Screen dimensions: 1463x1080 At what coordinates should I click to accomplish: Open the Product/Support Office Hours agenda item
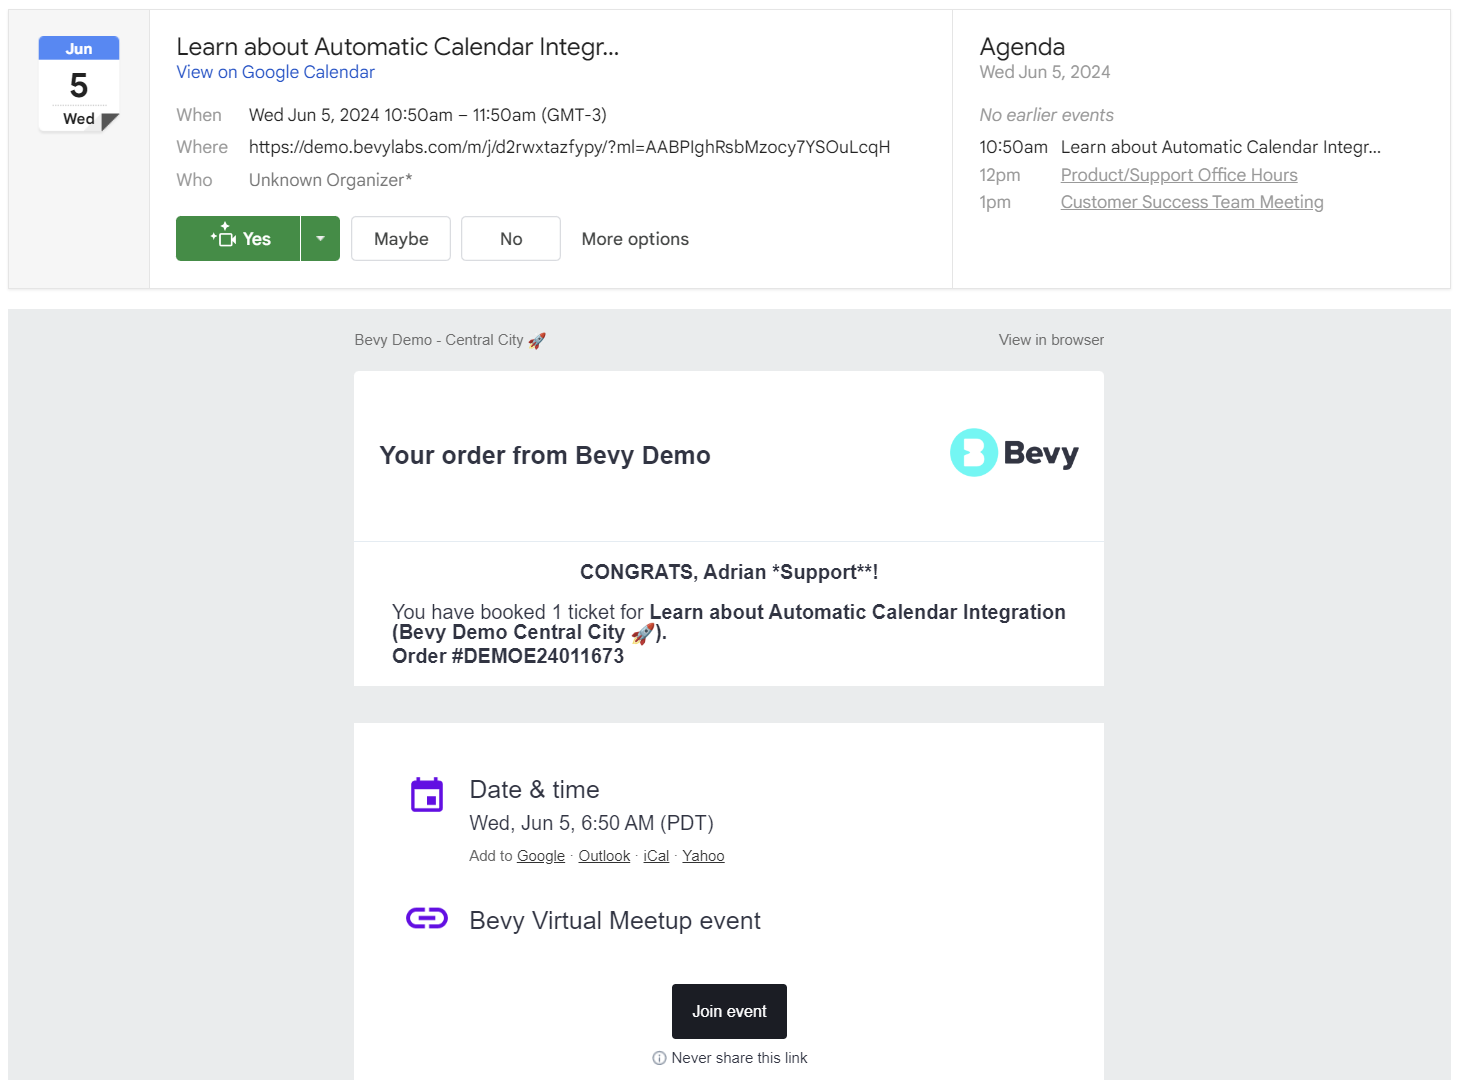(x=1179, y=175)
